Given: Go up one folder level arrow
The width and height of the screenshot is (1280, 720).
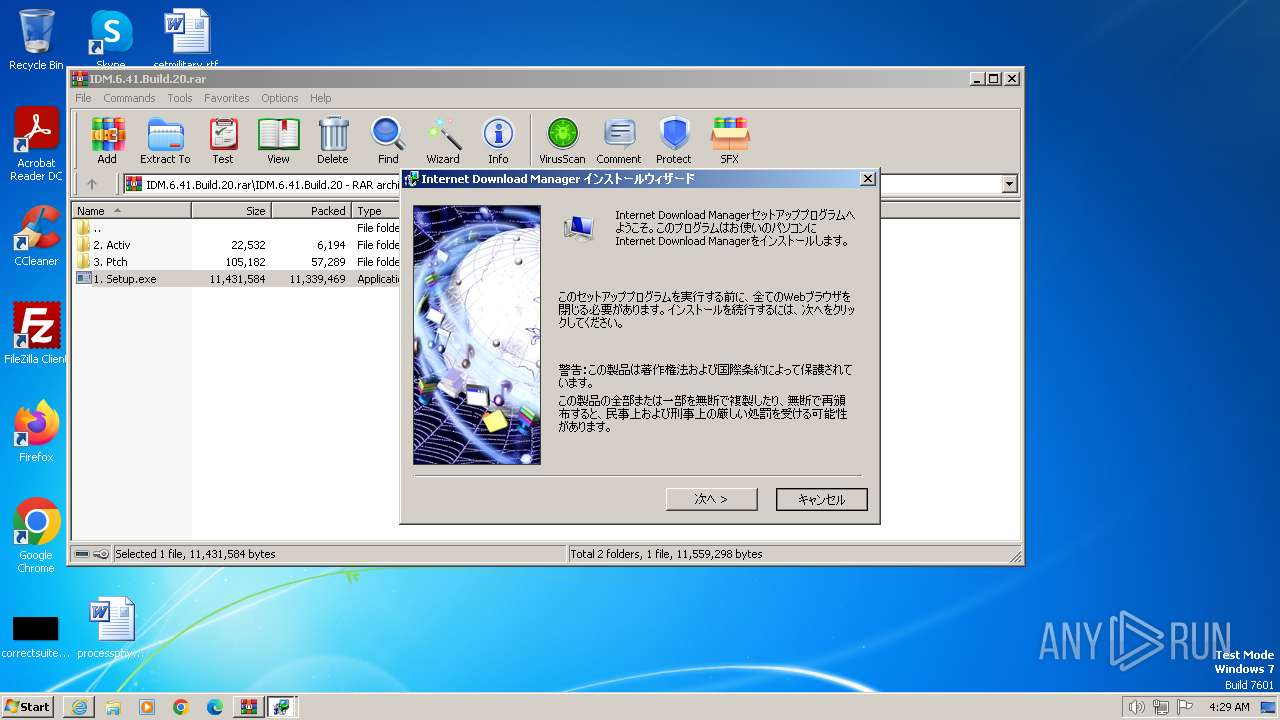Looking at the screenshot, I should [92, 184].
